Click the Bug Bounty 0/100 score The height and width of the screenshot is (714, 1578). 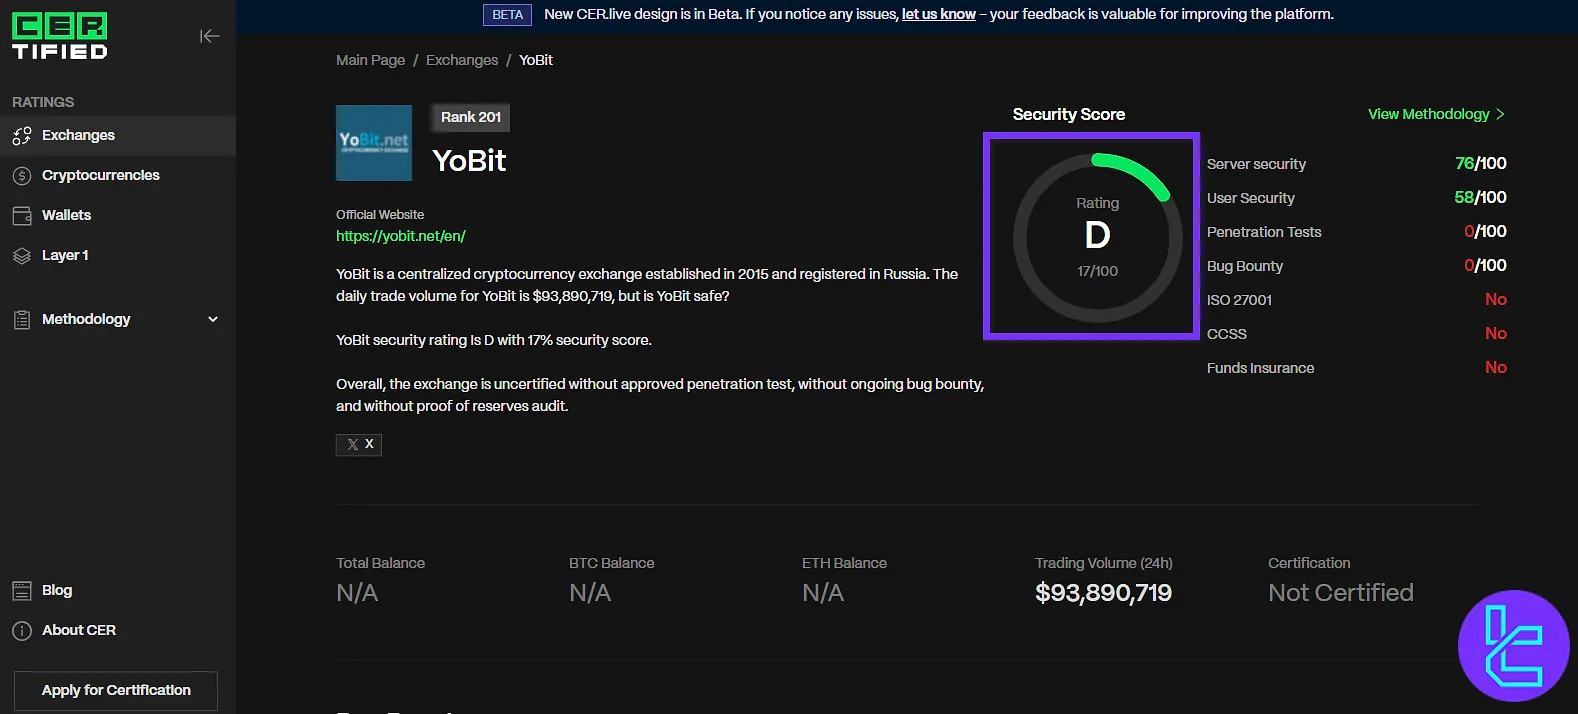(x=1485, y=266)
